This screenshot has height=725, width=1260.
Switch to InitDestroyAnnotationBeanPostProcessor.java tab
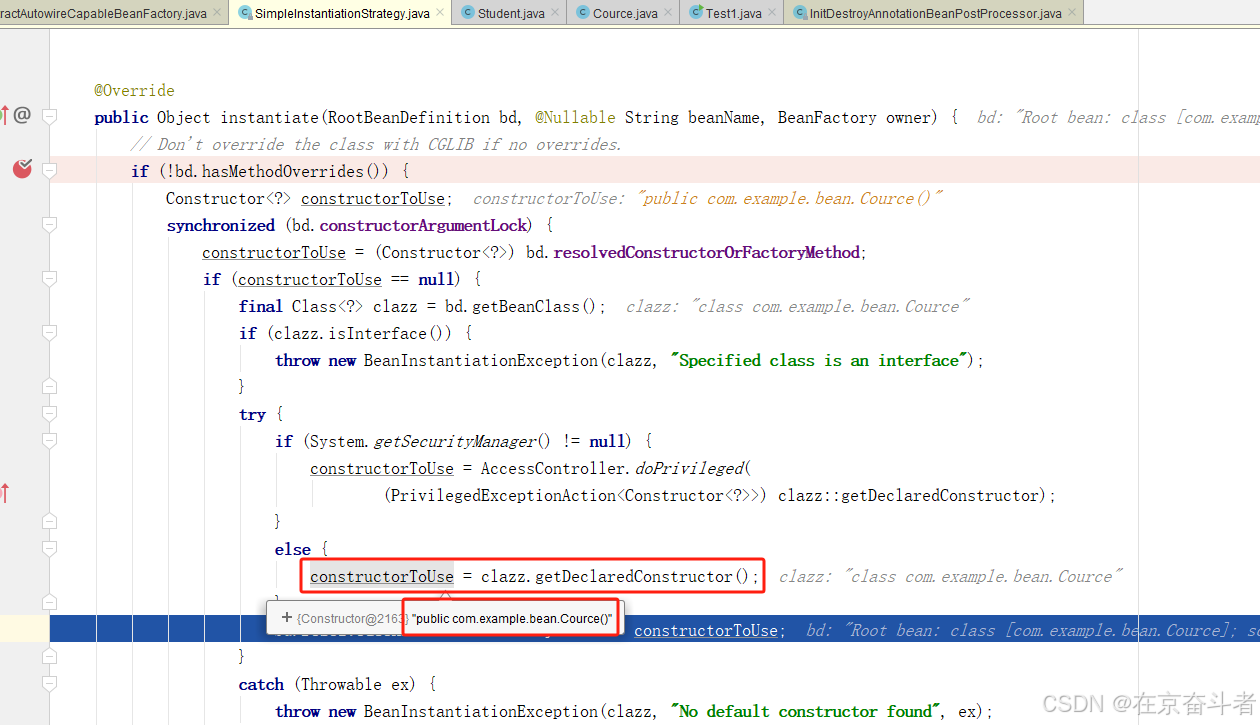tap(936, 13)
